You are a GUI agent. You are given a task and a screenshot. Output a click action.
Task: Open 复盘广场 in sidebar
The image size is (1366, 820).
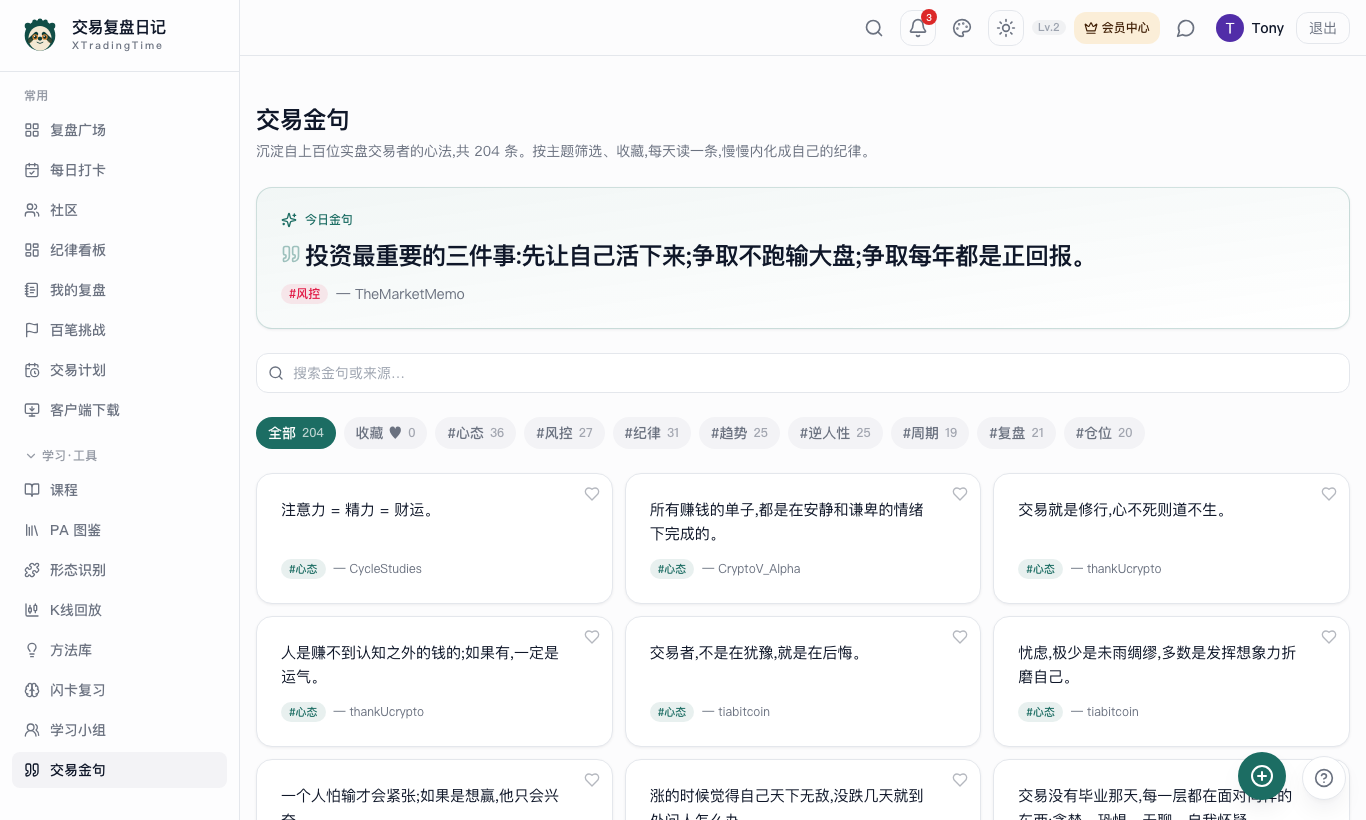[x=119, y=130]
